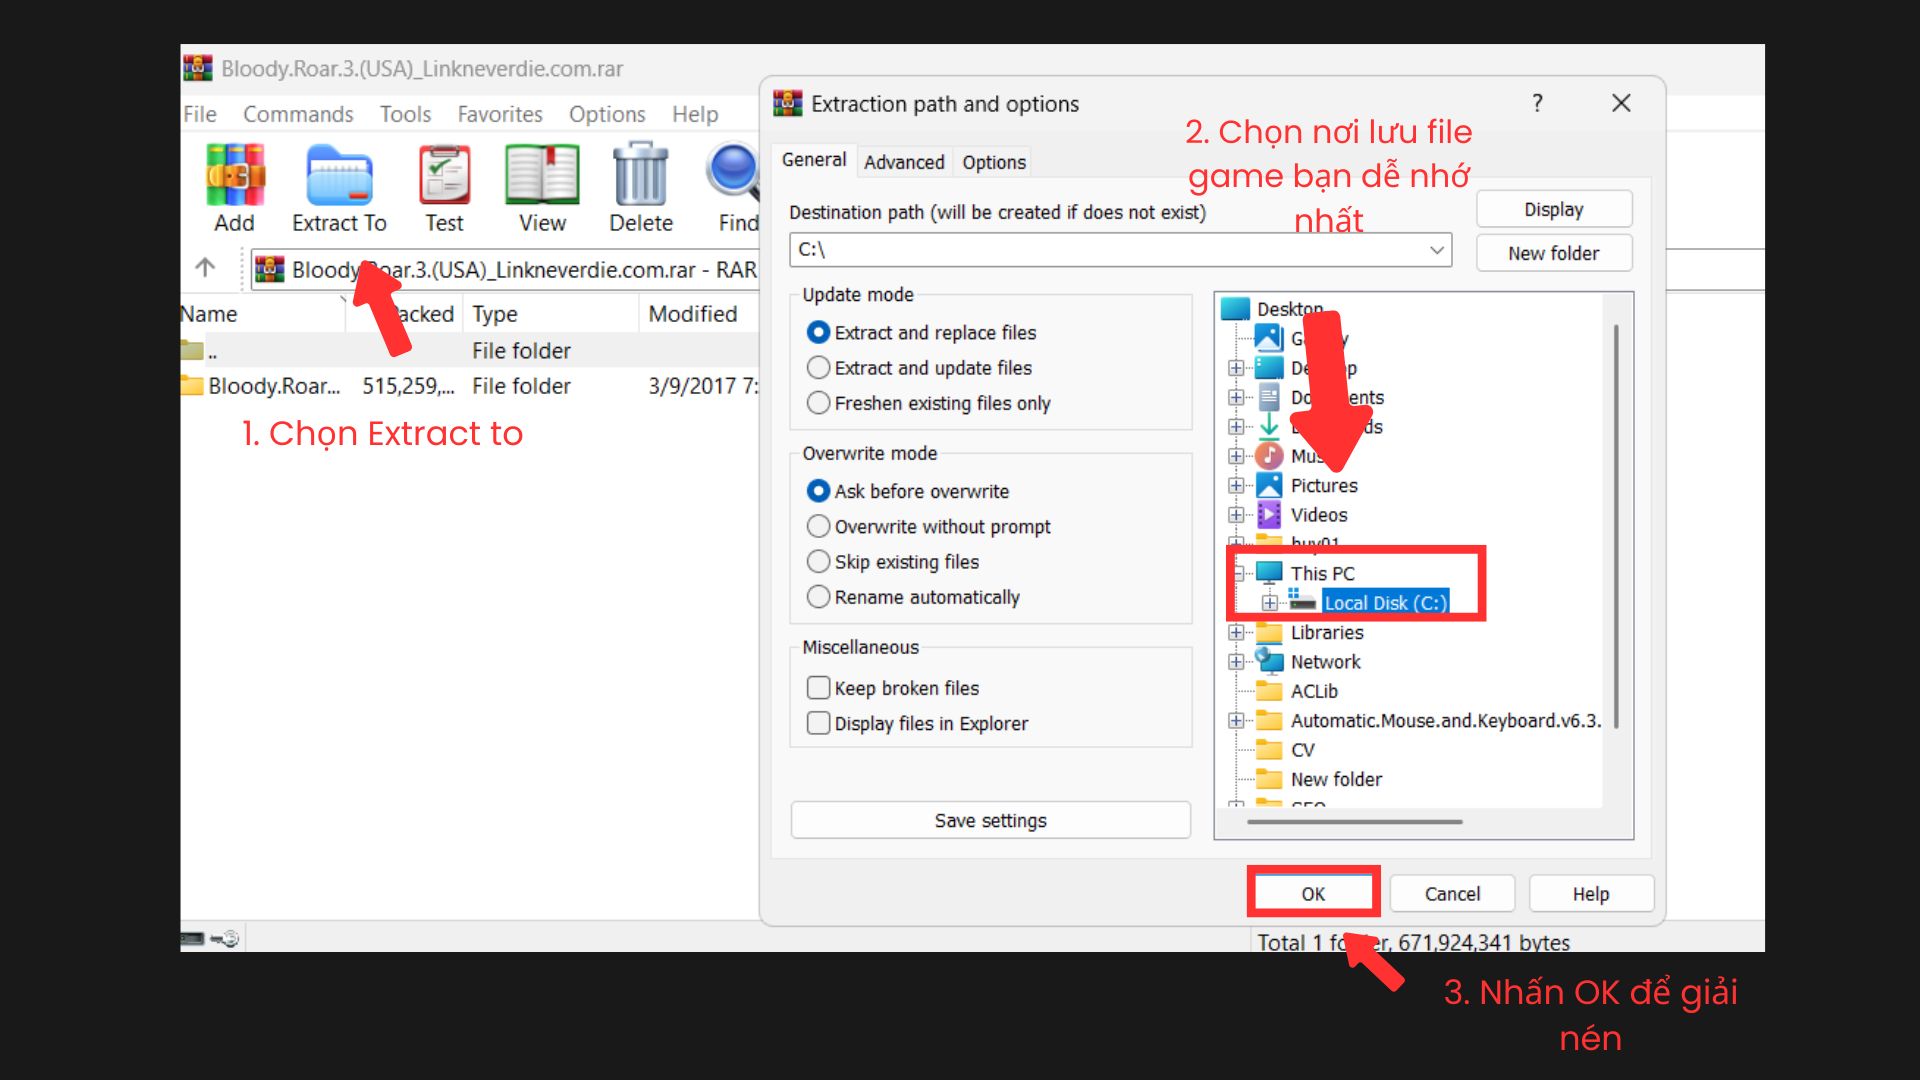Open the Commands menu

(298, 114)
